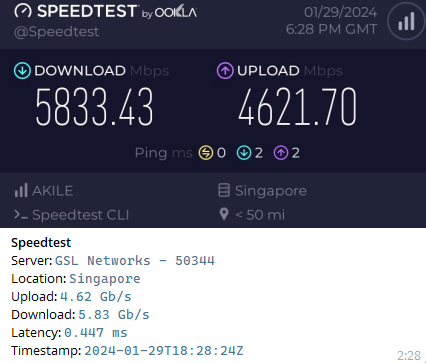This screenshot has height=363, width=426.
Task: Select the 0.447 ms latency value
Action: [96, 333]
